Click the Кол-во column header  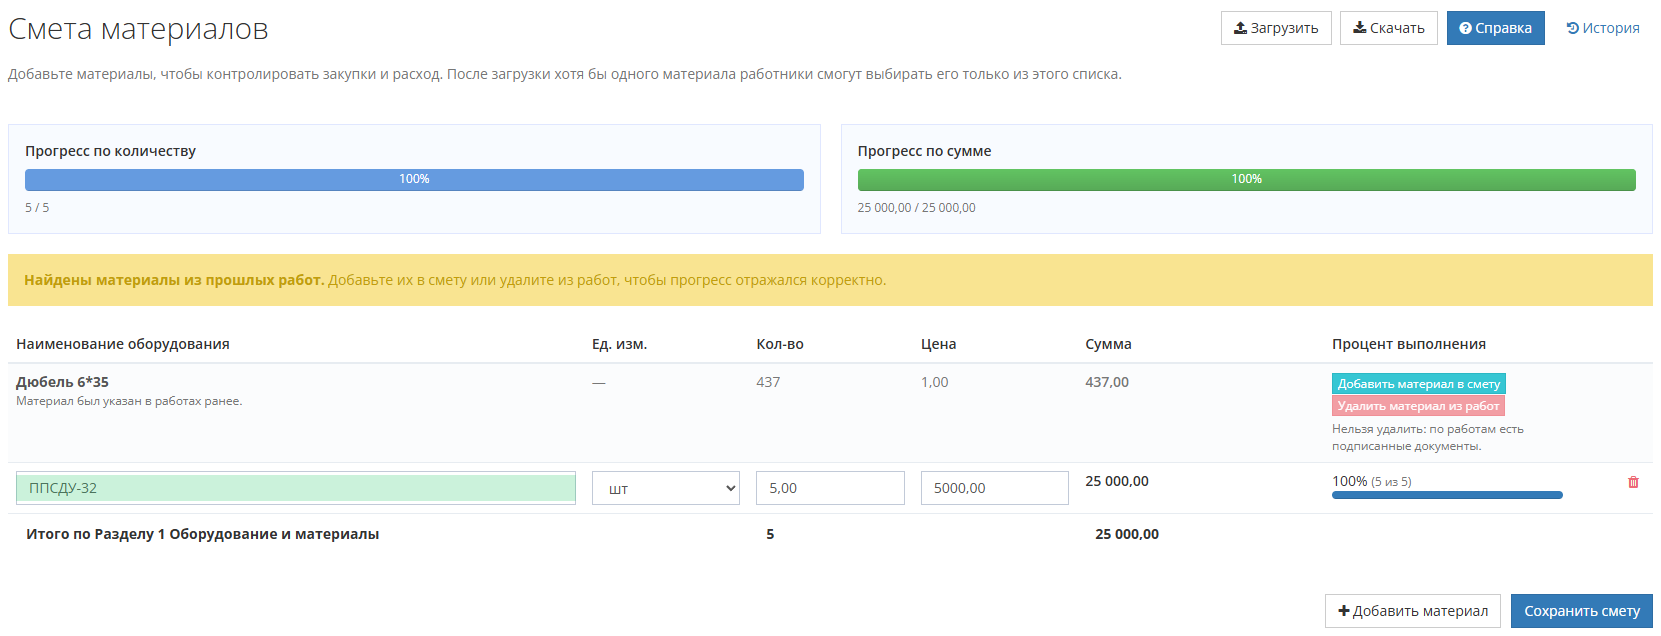(x=779, y=344)
